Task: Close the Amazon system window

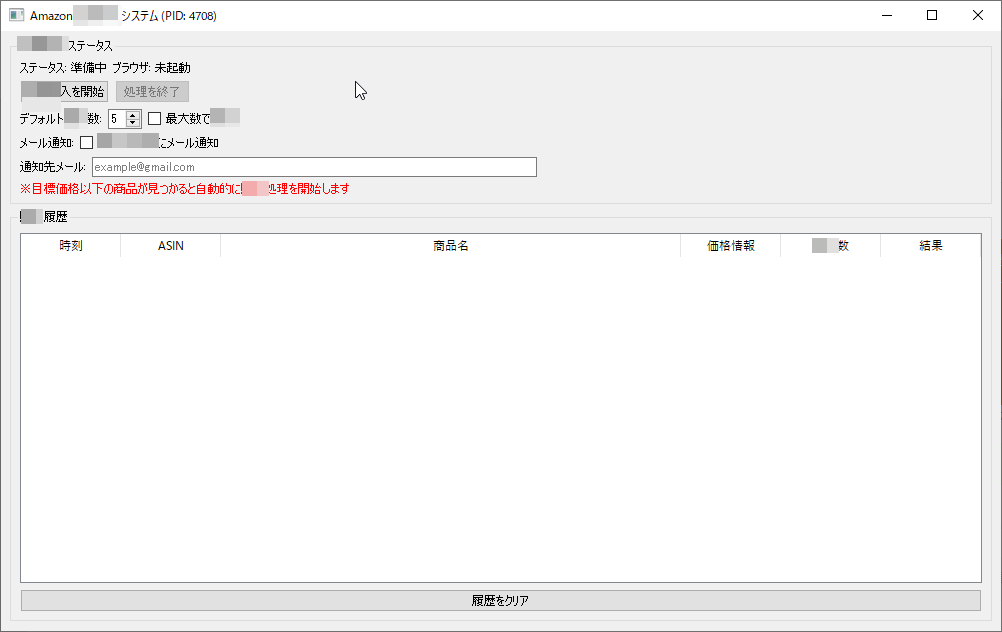Action: [x=978, y=16]
